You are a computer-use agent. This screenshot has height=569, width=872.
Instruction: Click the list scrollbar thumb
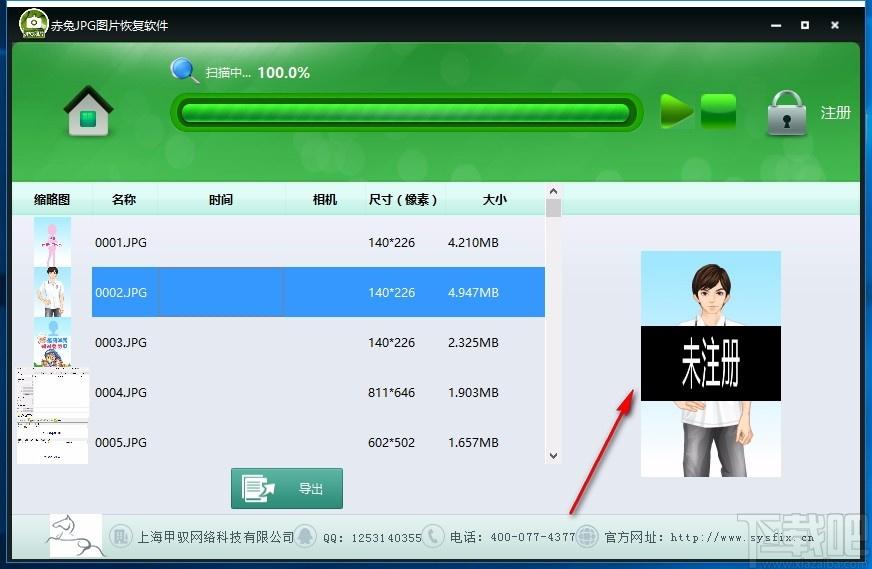553,208
